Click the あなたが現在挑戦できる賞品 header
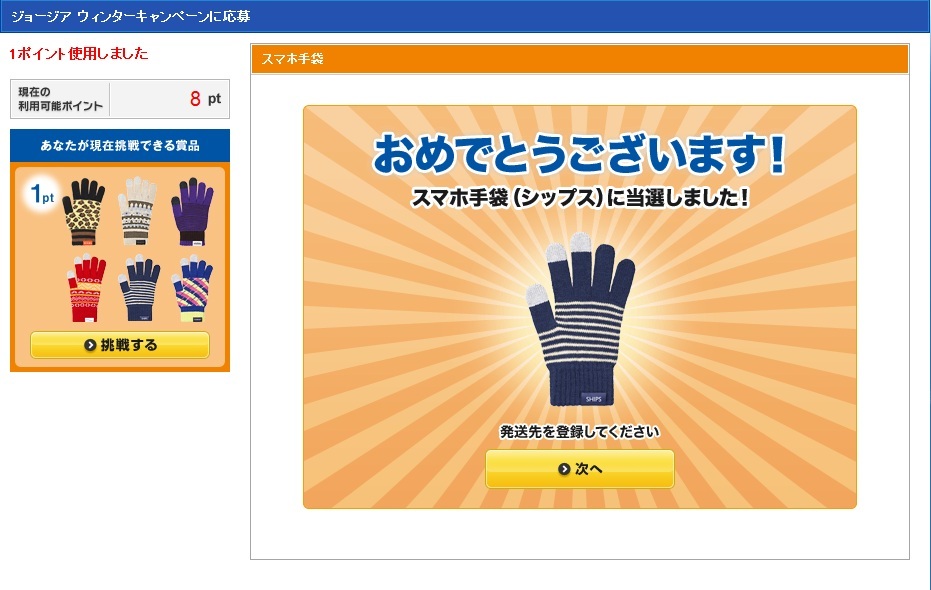This screenshot has width=931, height=590. pos(120,145)
